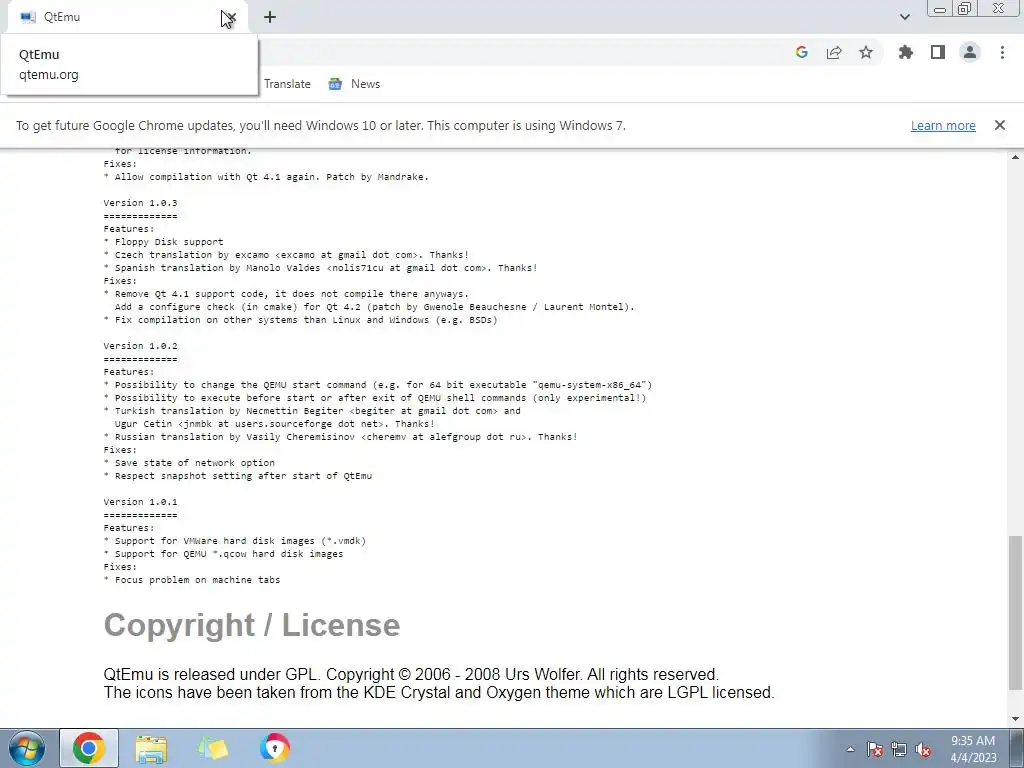
Task: Open the Chrome three-dot menu
Action: click(x=1002, y=52)
